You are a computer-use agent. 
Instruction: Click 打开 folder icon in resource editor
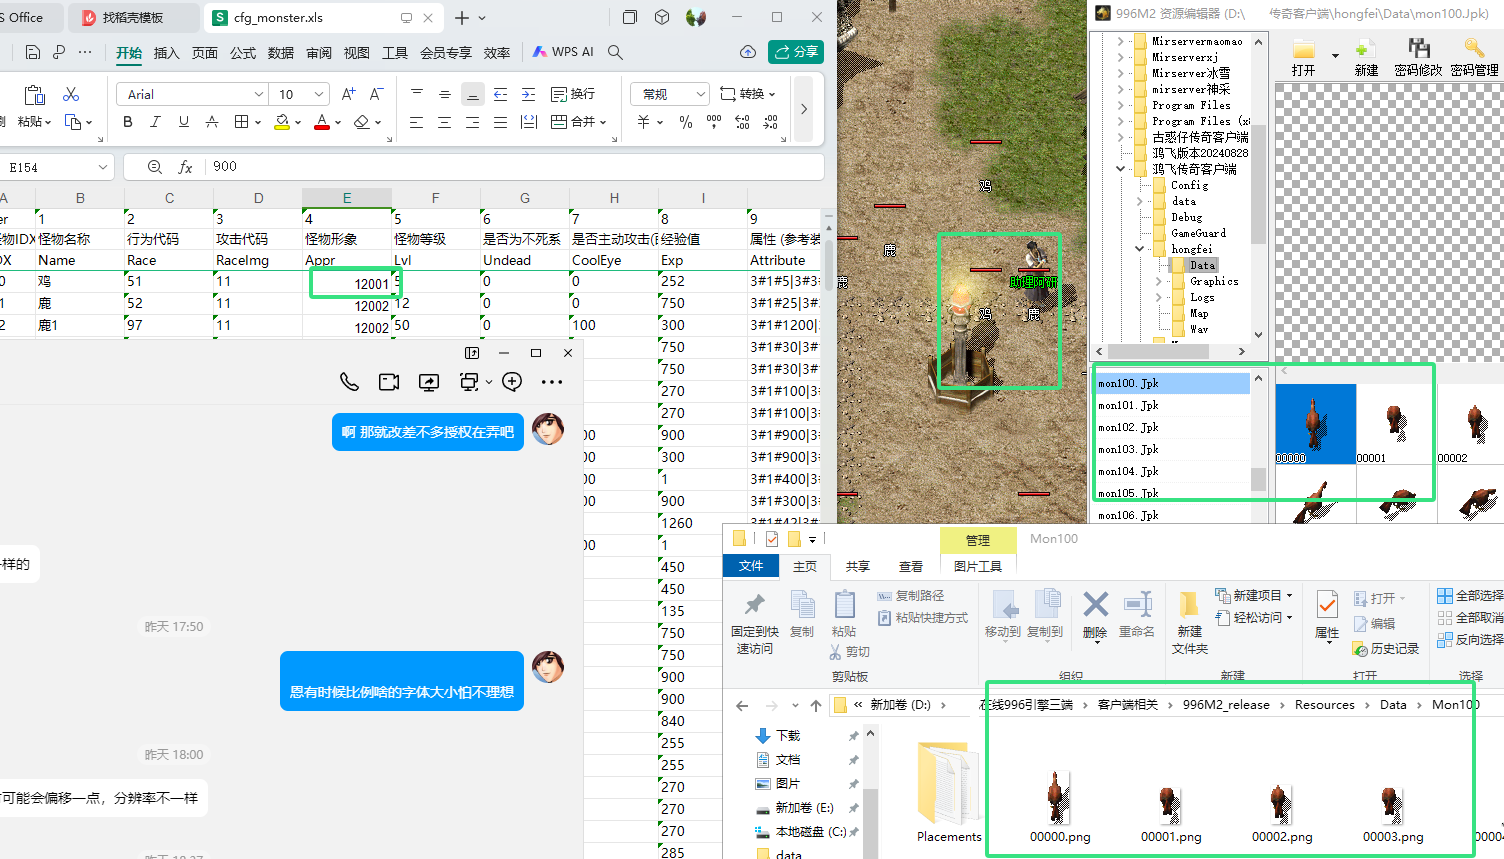click(1303, 57)
